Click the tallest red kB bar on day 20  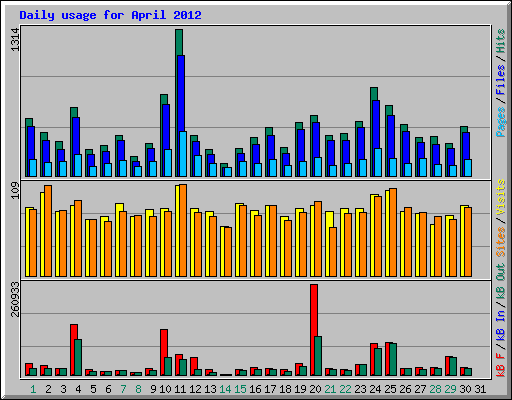[x=314, y=310]
